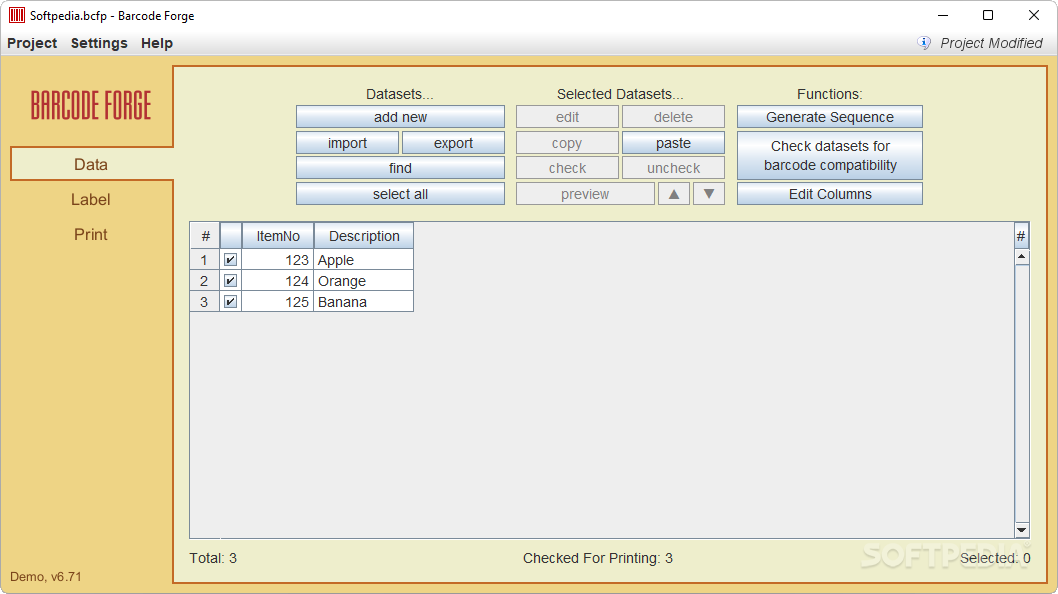The width and height of the screenshot is (1058, 594).
Task: Click the select all button
Action: point(400,194)
